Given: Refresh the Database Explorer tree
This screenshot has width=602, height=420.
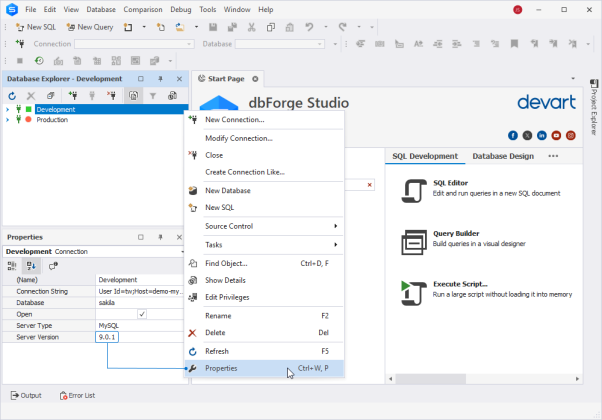Looking at the screenshot, I should click(x=12, y=96).
